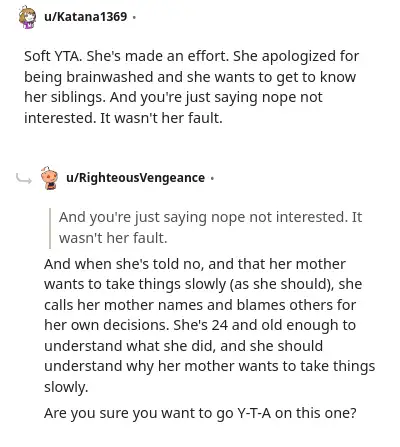
Task: Click the dot after u/RighteousVengeance
Action: (212, 178)
